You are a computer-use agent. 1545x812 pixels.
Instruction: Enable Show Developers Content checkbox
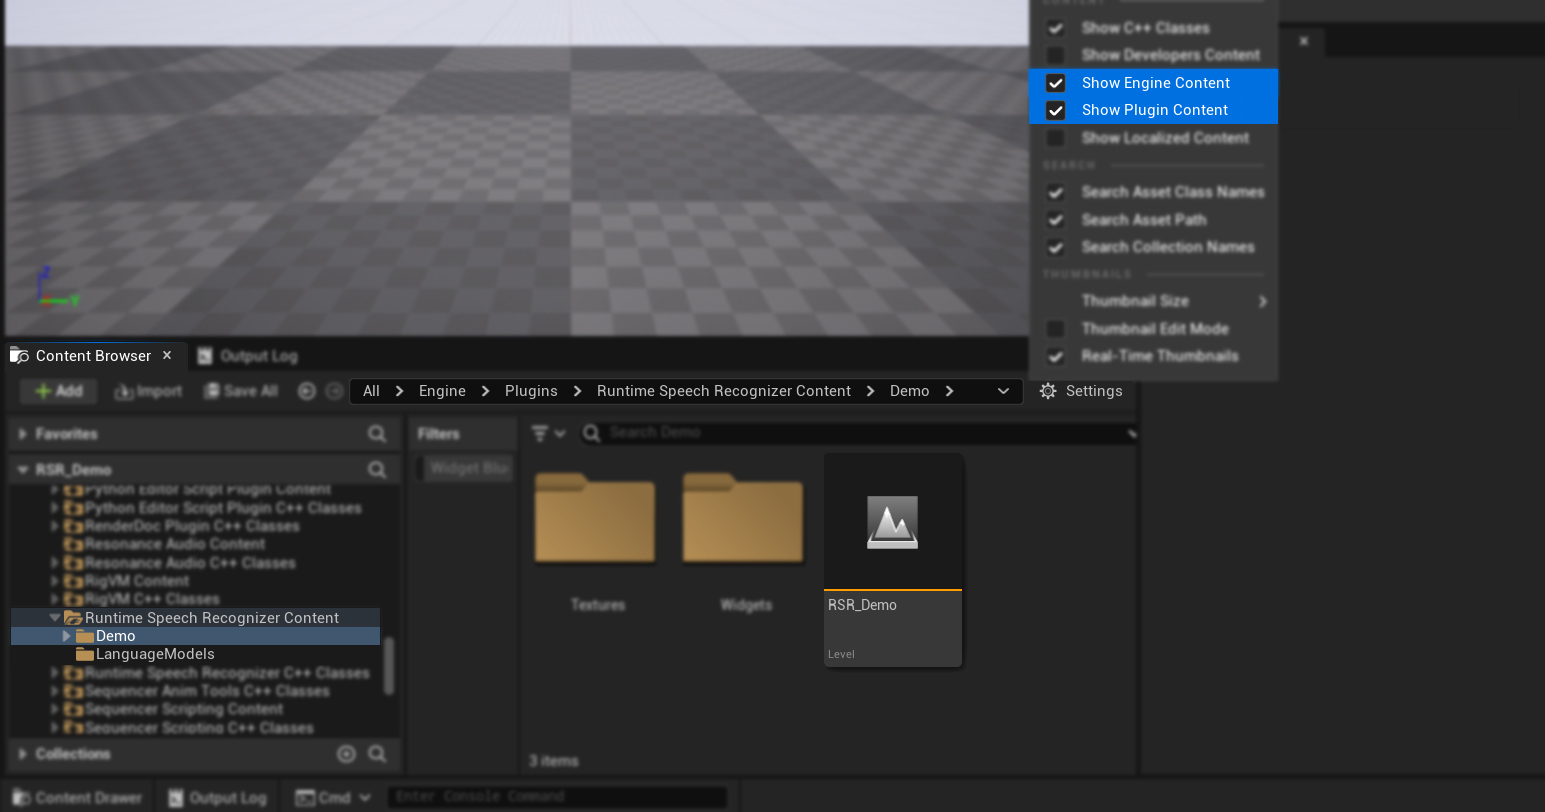(x=1055, y=55)
